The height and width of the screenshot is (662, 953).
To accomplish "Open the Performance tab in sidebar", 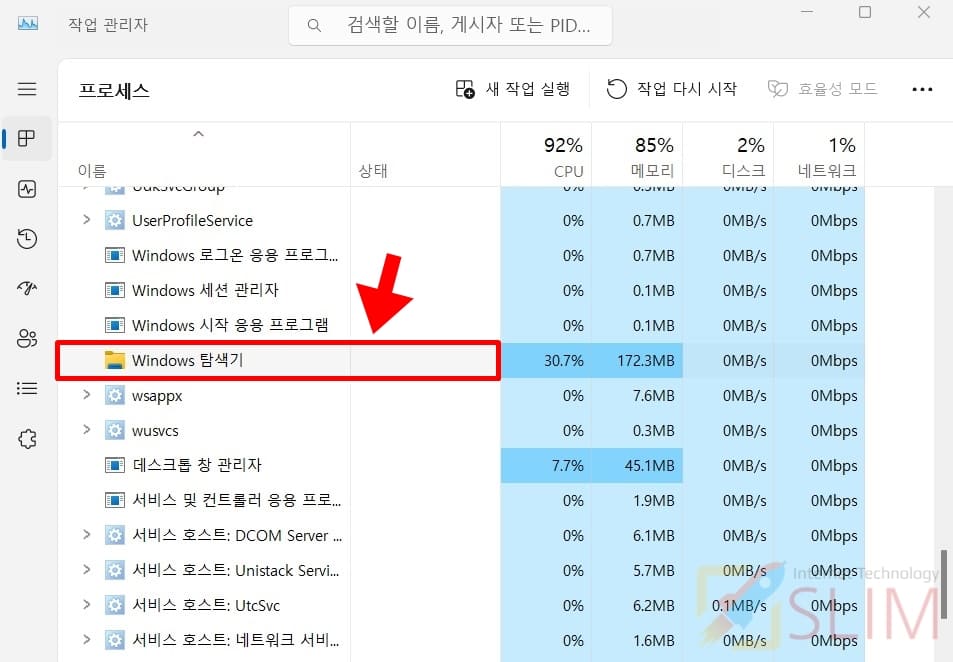I will coord(27,189).
